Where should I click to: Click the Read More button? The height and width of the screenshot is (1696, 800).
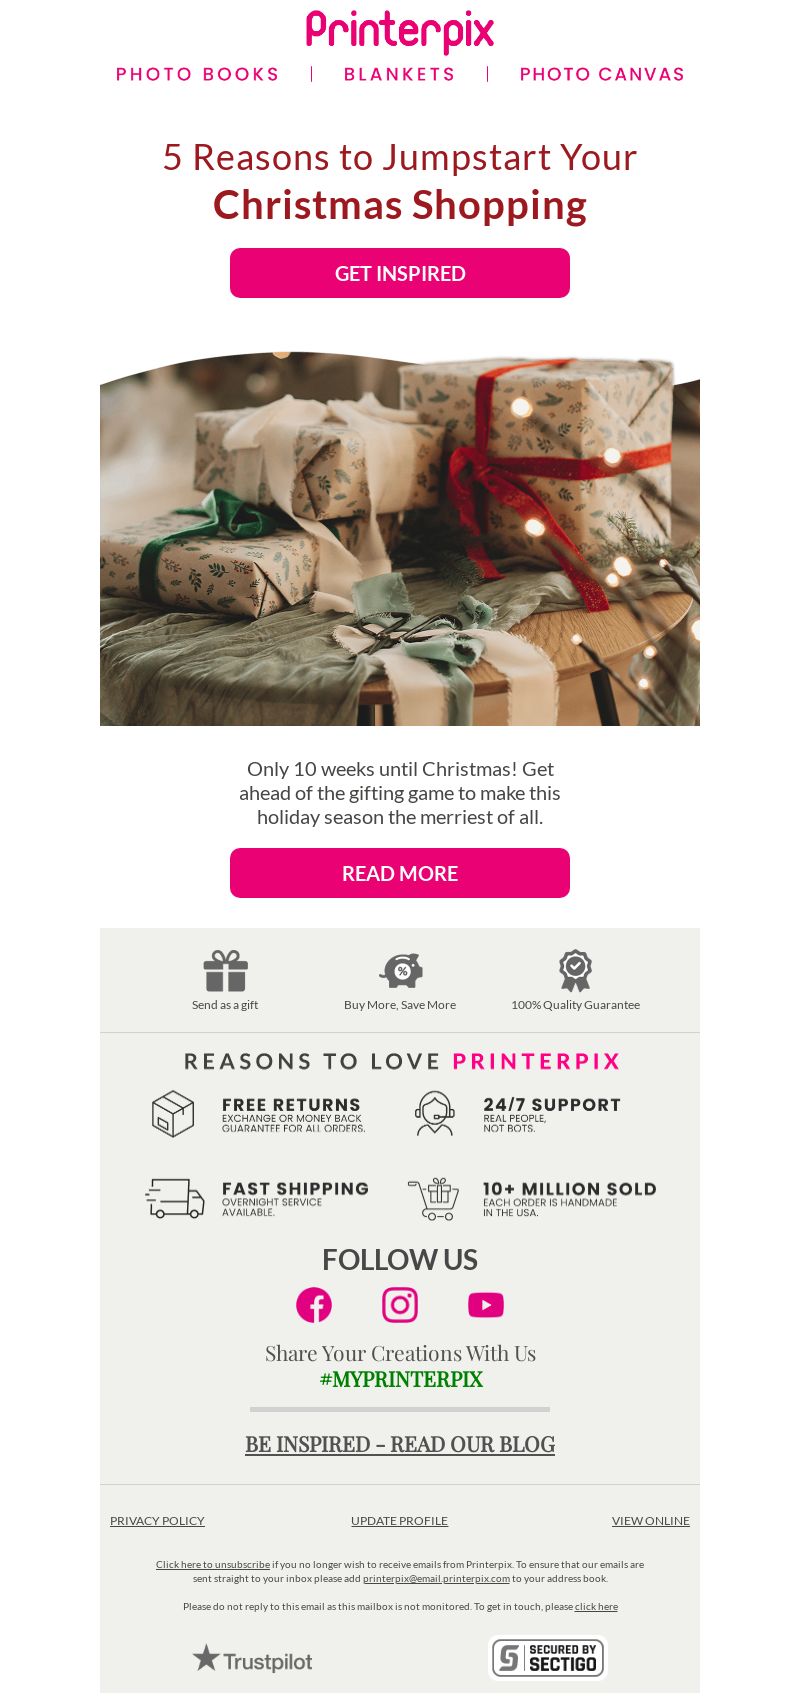(400, 873)
